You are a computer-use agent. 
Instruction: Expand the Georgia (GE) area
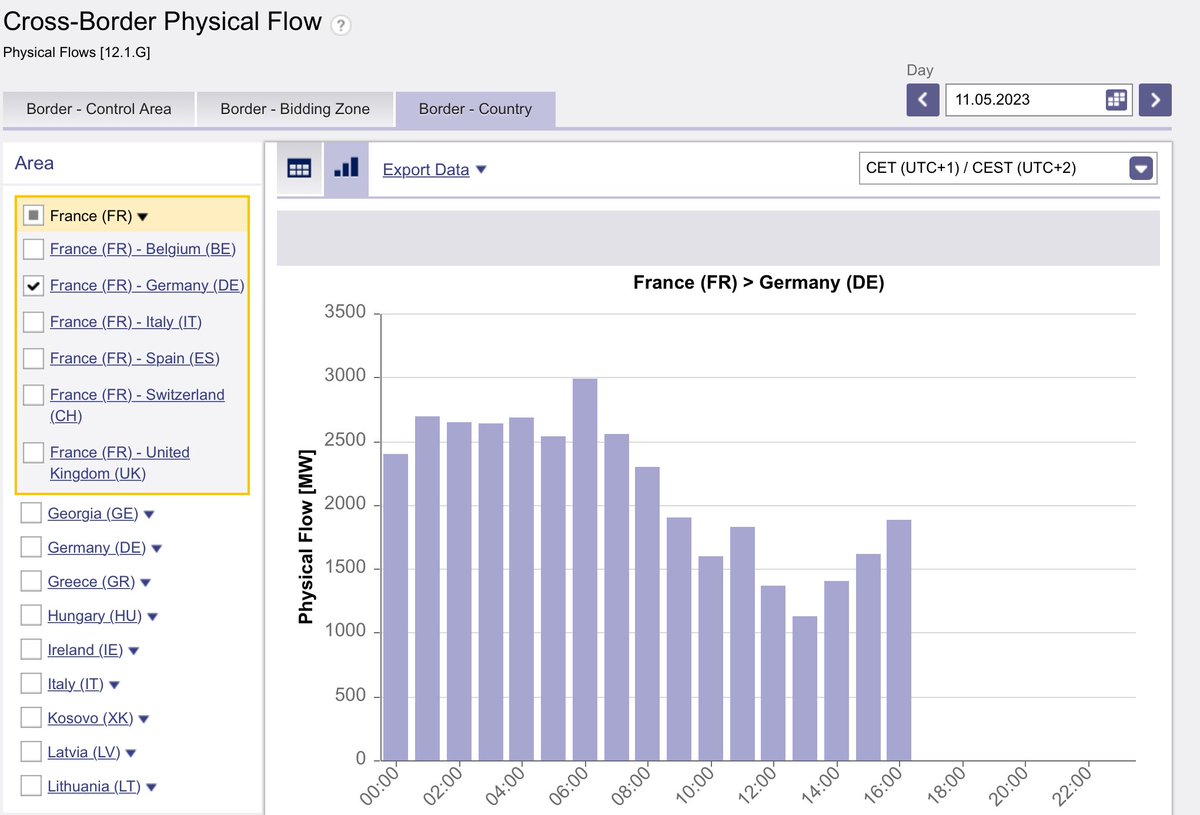click(x=149, y=514)
